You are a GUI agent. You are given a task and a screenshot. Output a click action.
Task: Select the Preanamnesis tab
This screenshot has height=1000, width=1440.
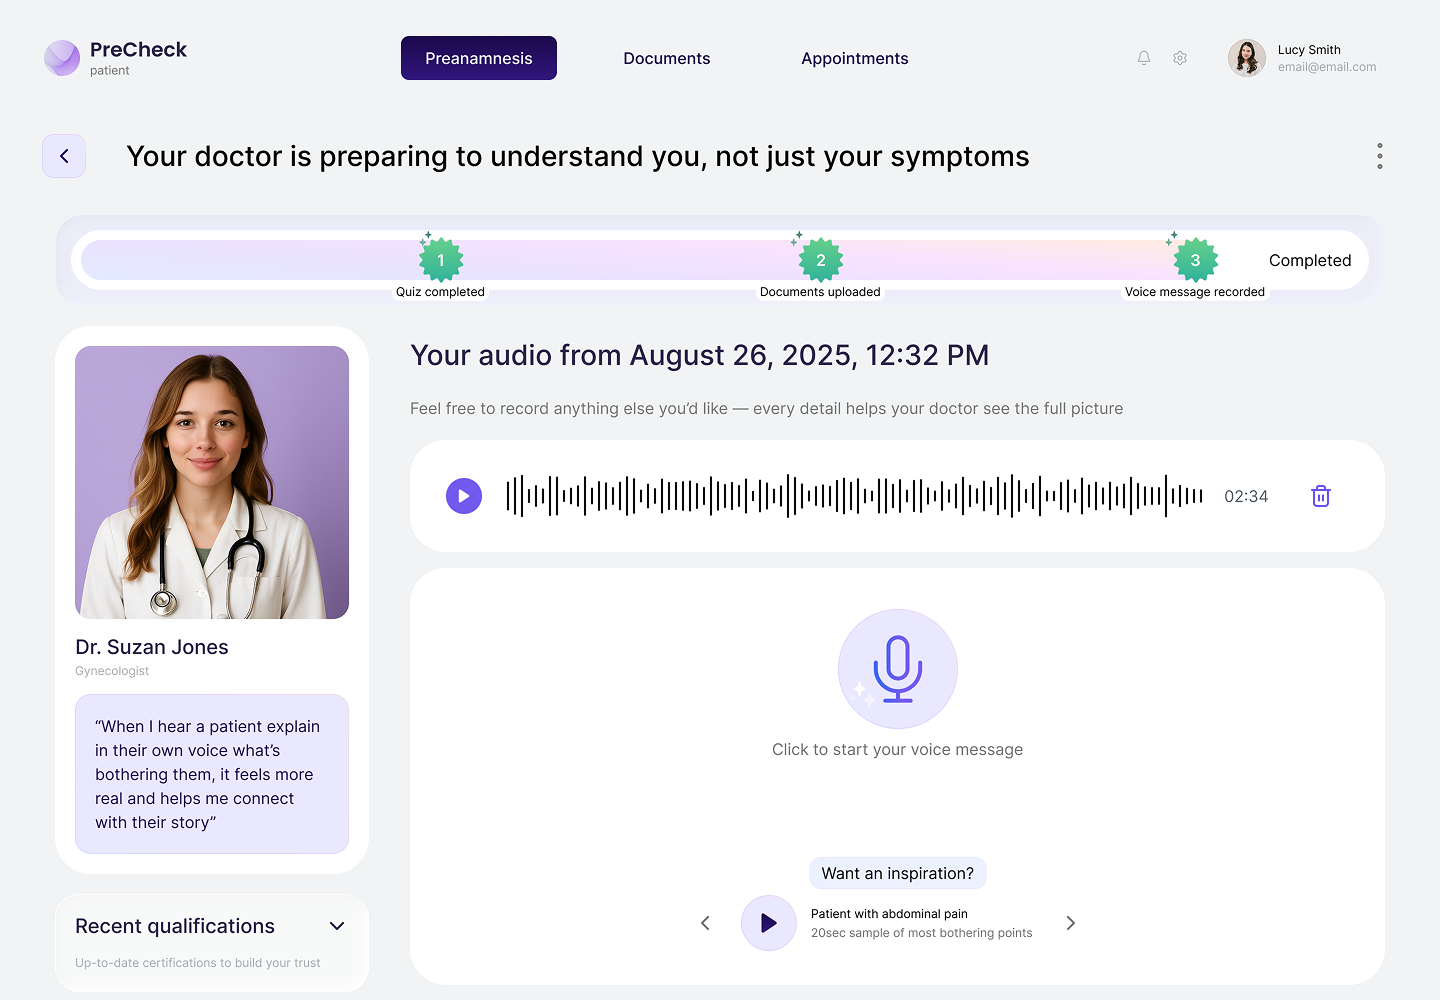point(478,58)
